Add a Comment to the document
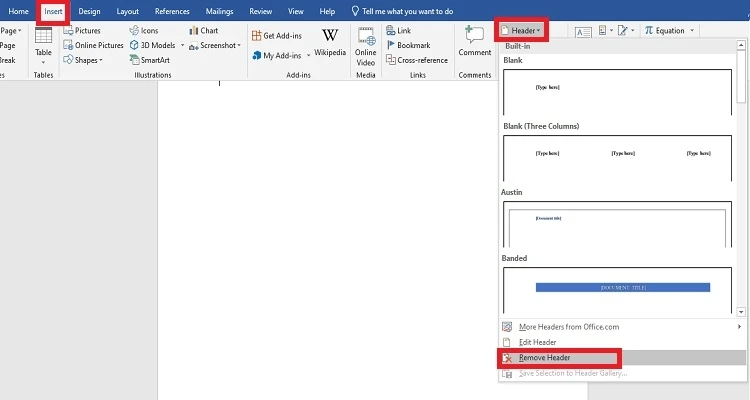 coord(474,41)
